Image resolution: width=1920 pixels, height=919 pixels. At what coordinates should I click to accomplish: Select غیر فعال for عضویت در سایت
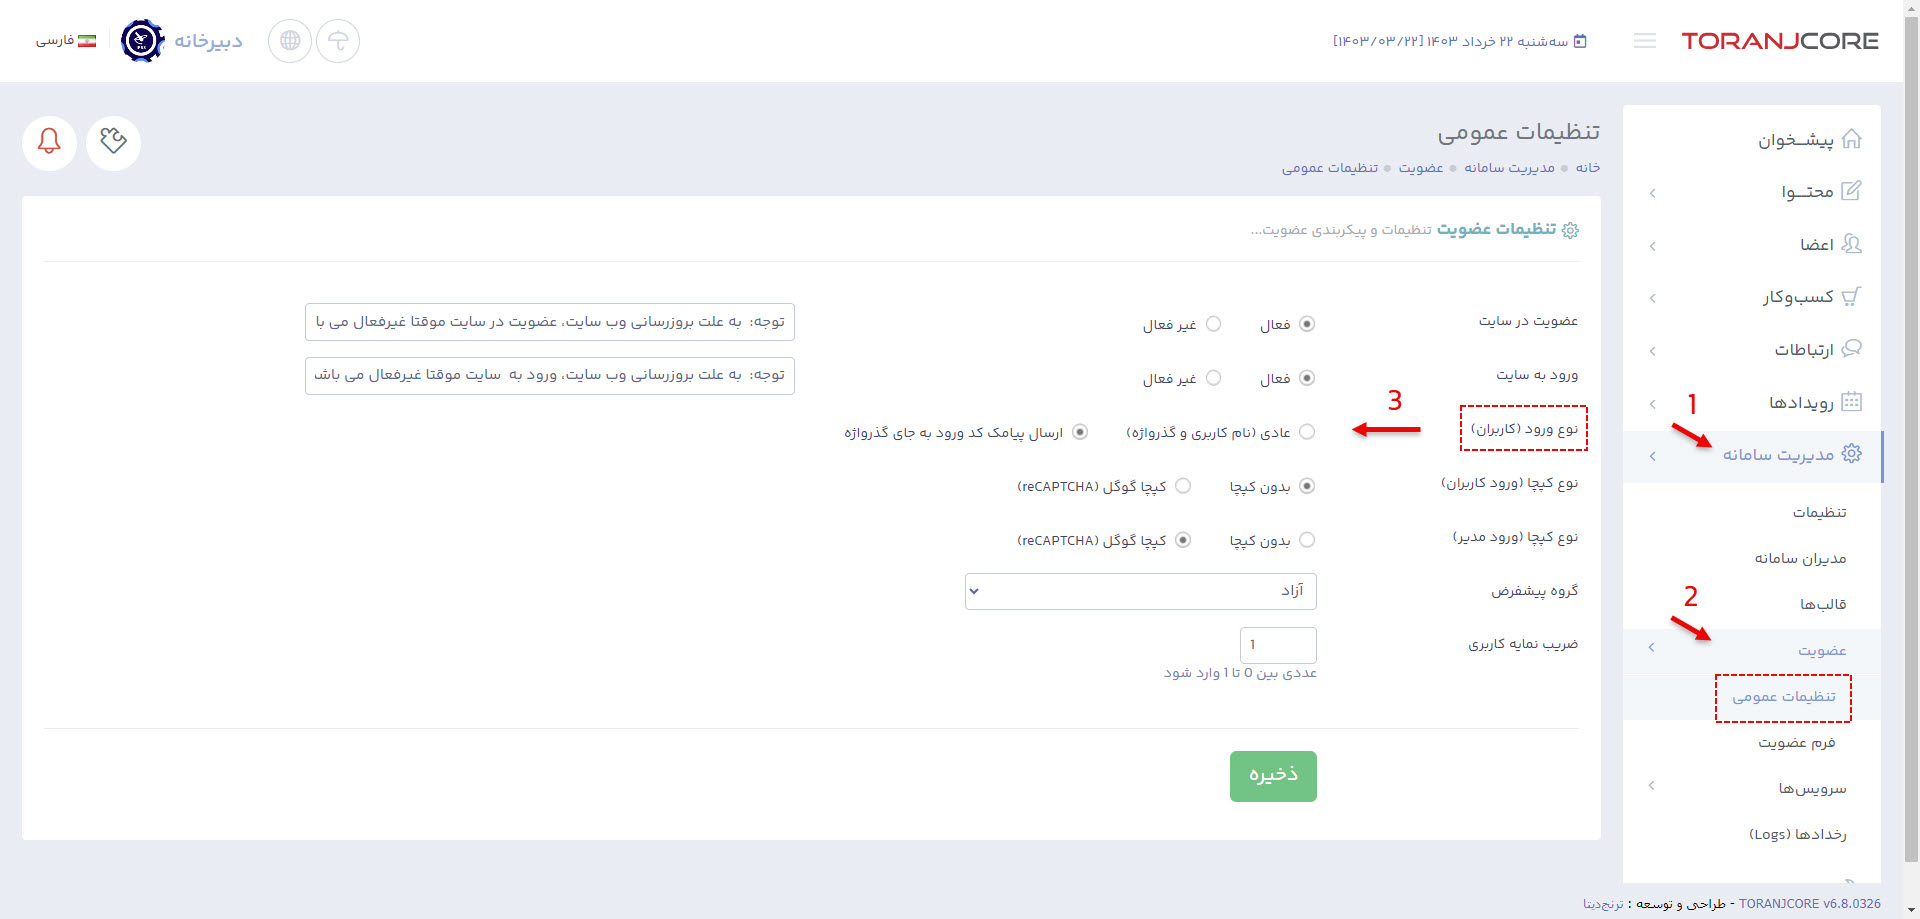pyautogui.click(x=1213, y=324)
